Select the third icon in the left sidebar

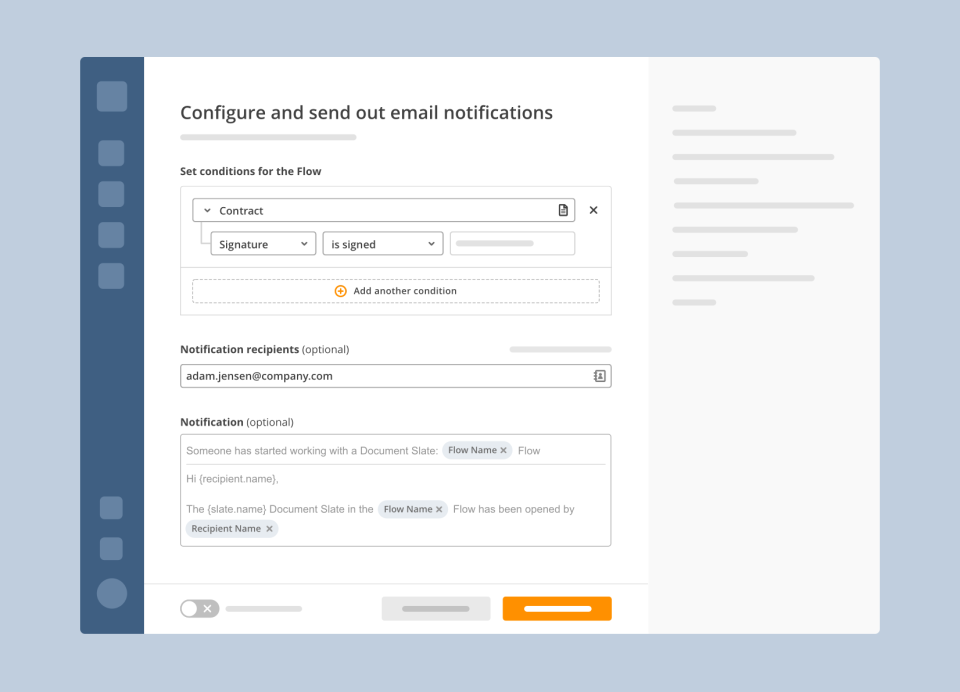tap(111, 194)
